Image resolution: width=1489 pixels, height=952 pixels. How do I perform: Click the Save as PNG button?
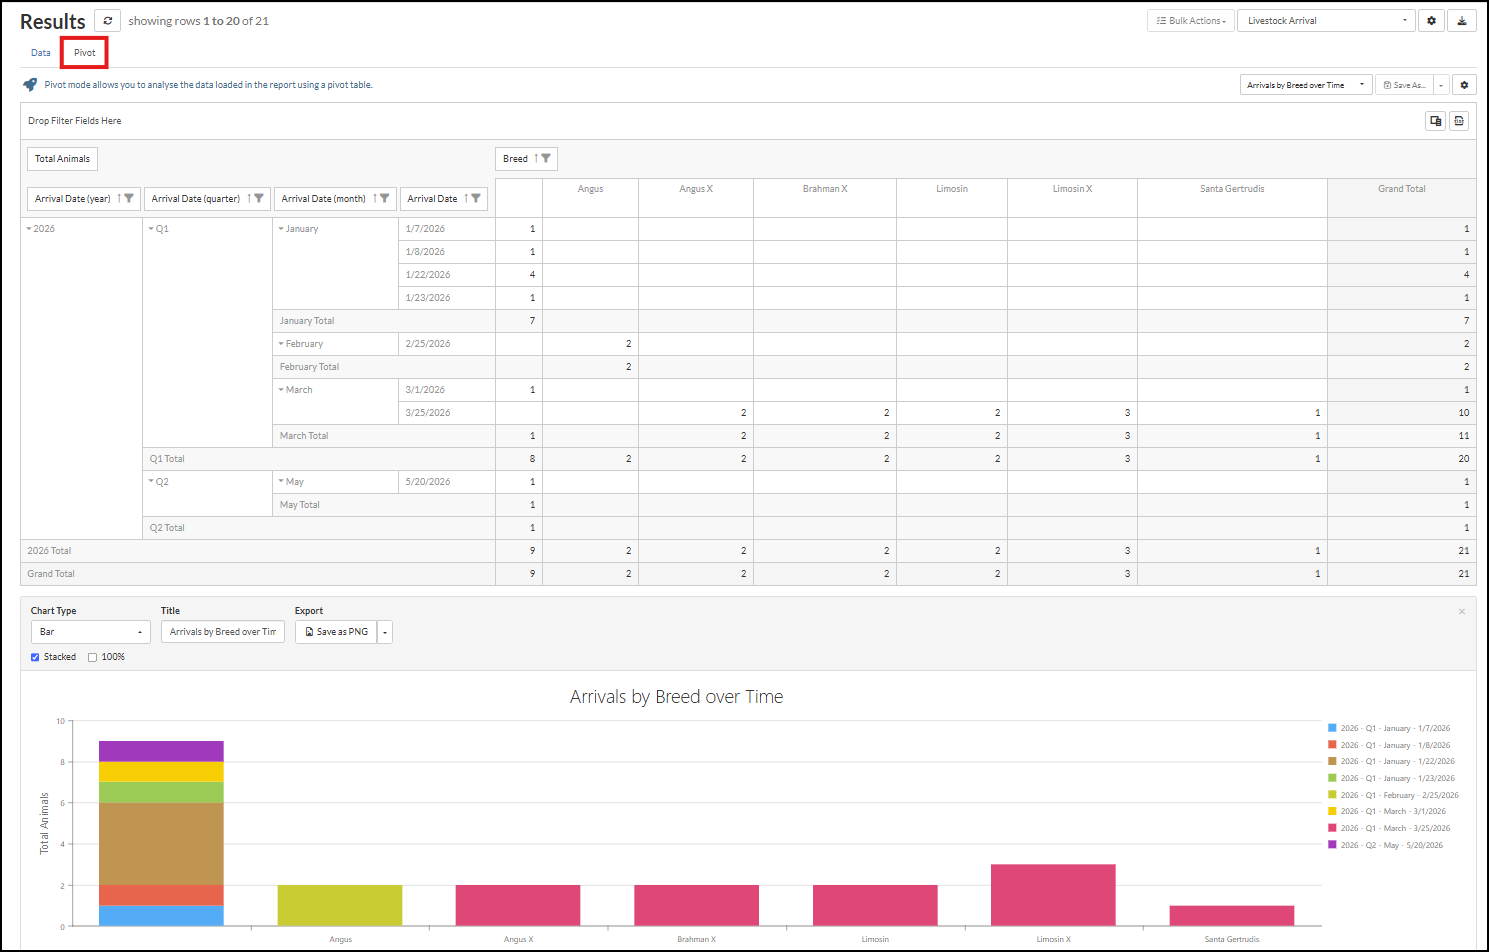click(336, 632)
